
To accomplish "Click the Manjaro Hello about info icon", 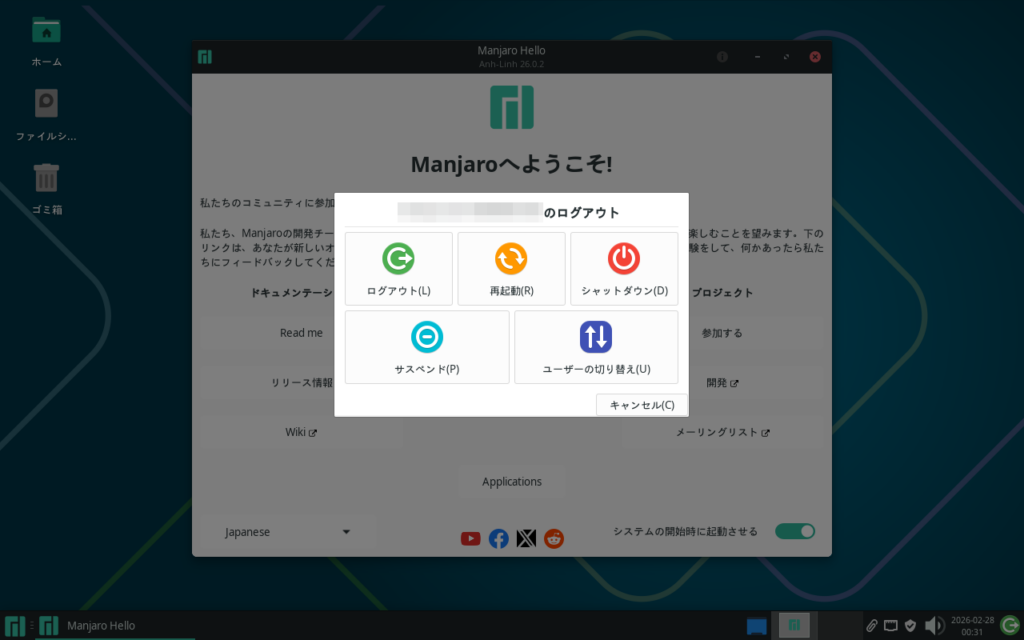I will coord(722,57).
